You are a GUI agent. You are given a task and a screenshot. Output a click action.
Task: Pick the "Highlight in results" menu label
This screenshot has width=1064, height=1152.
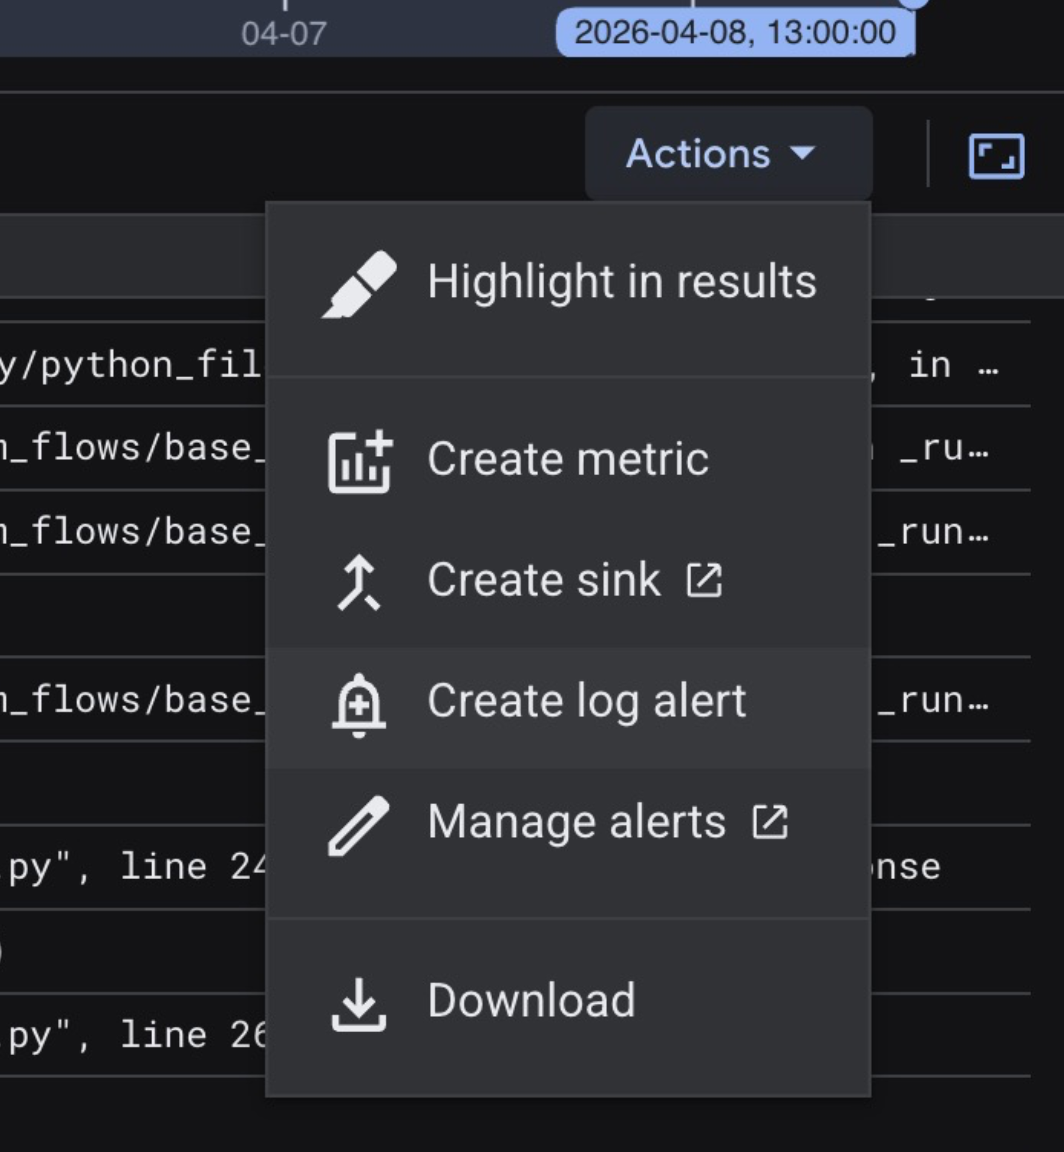click(621, 282)
